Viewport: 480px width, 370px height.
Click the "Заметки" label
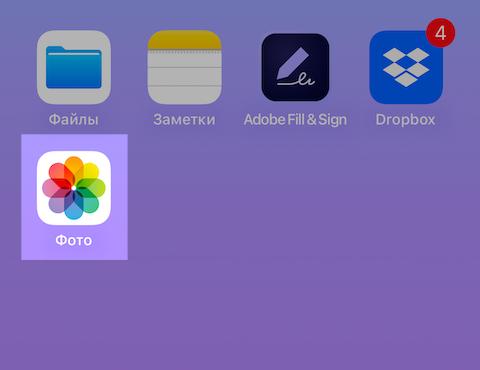coord(184,120)
